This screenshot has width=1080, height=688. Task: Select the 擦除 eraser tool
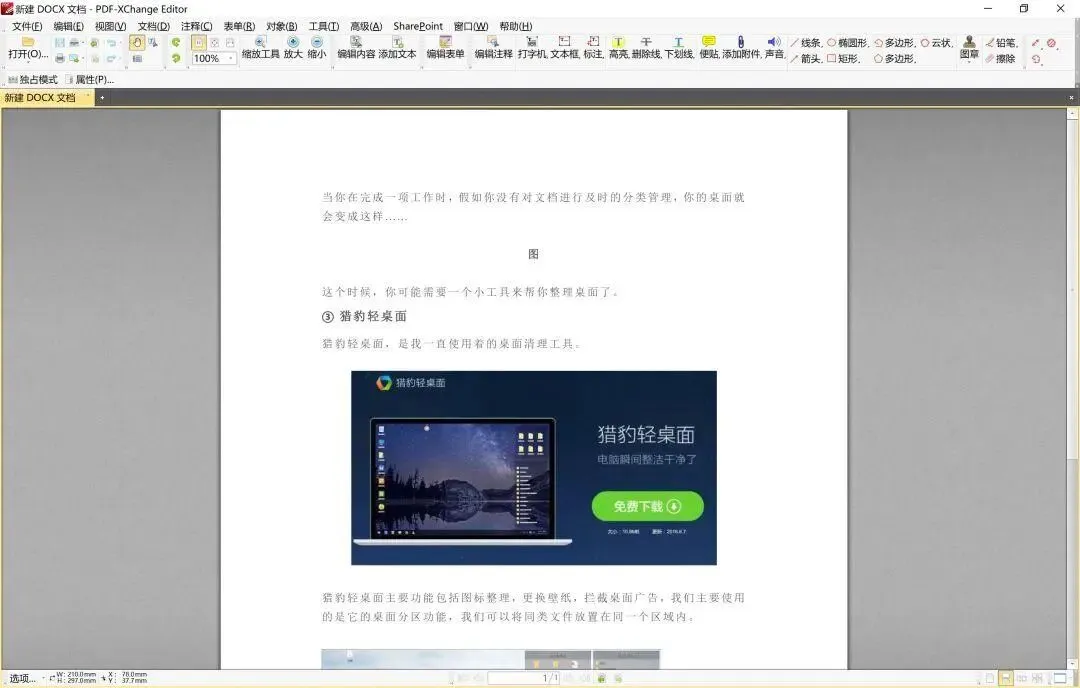pos(1001,59)
